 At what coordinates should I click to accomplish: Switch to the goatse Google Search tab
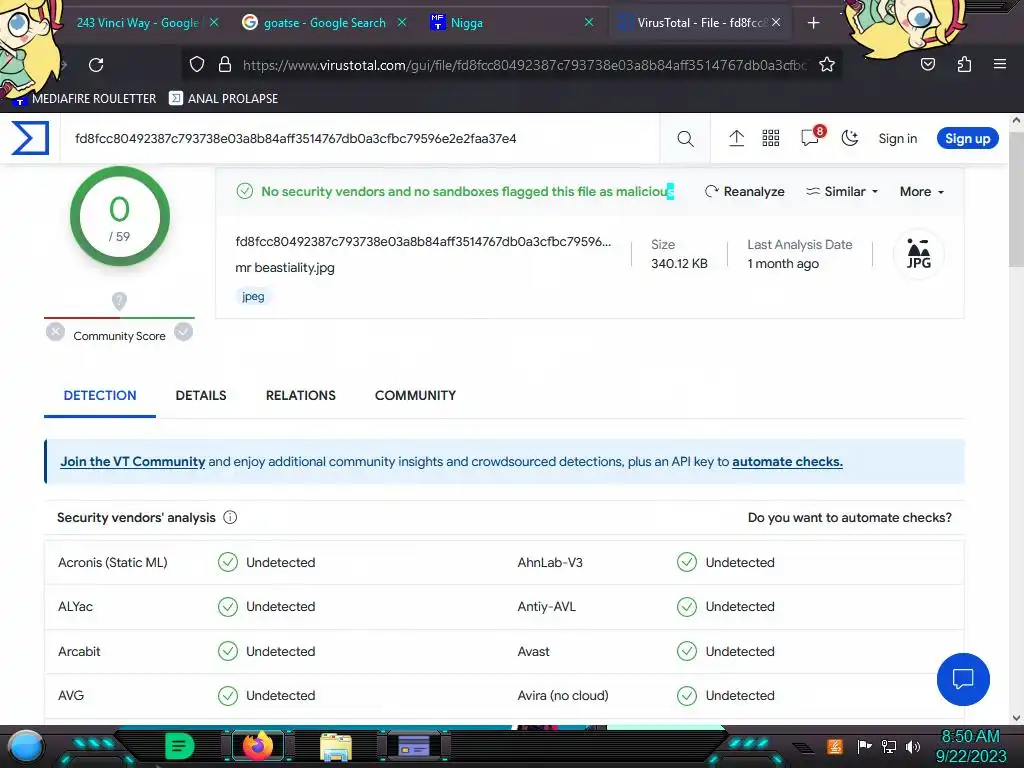[x=325, y=23]
